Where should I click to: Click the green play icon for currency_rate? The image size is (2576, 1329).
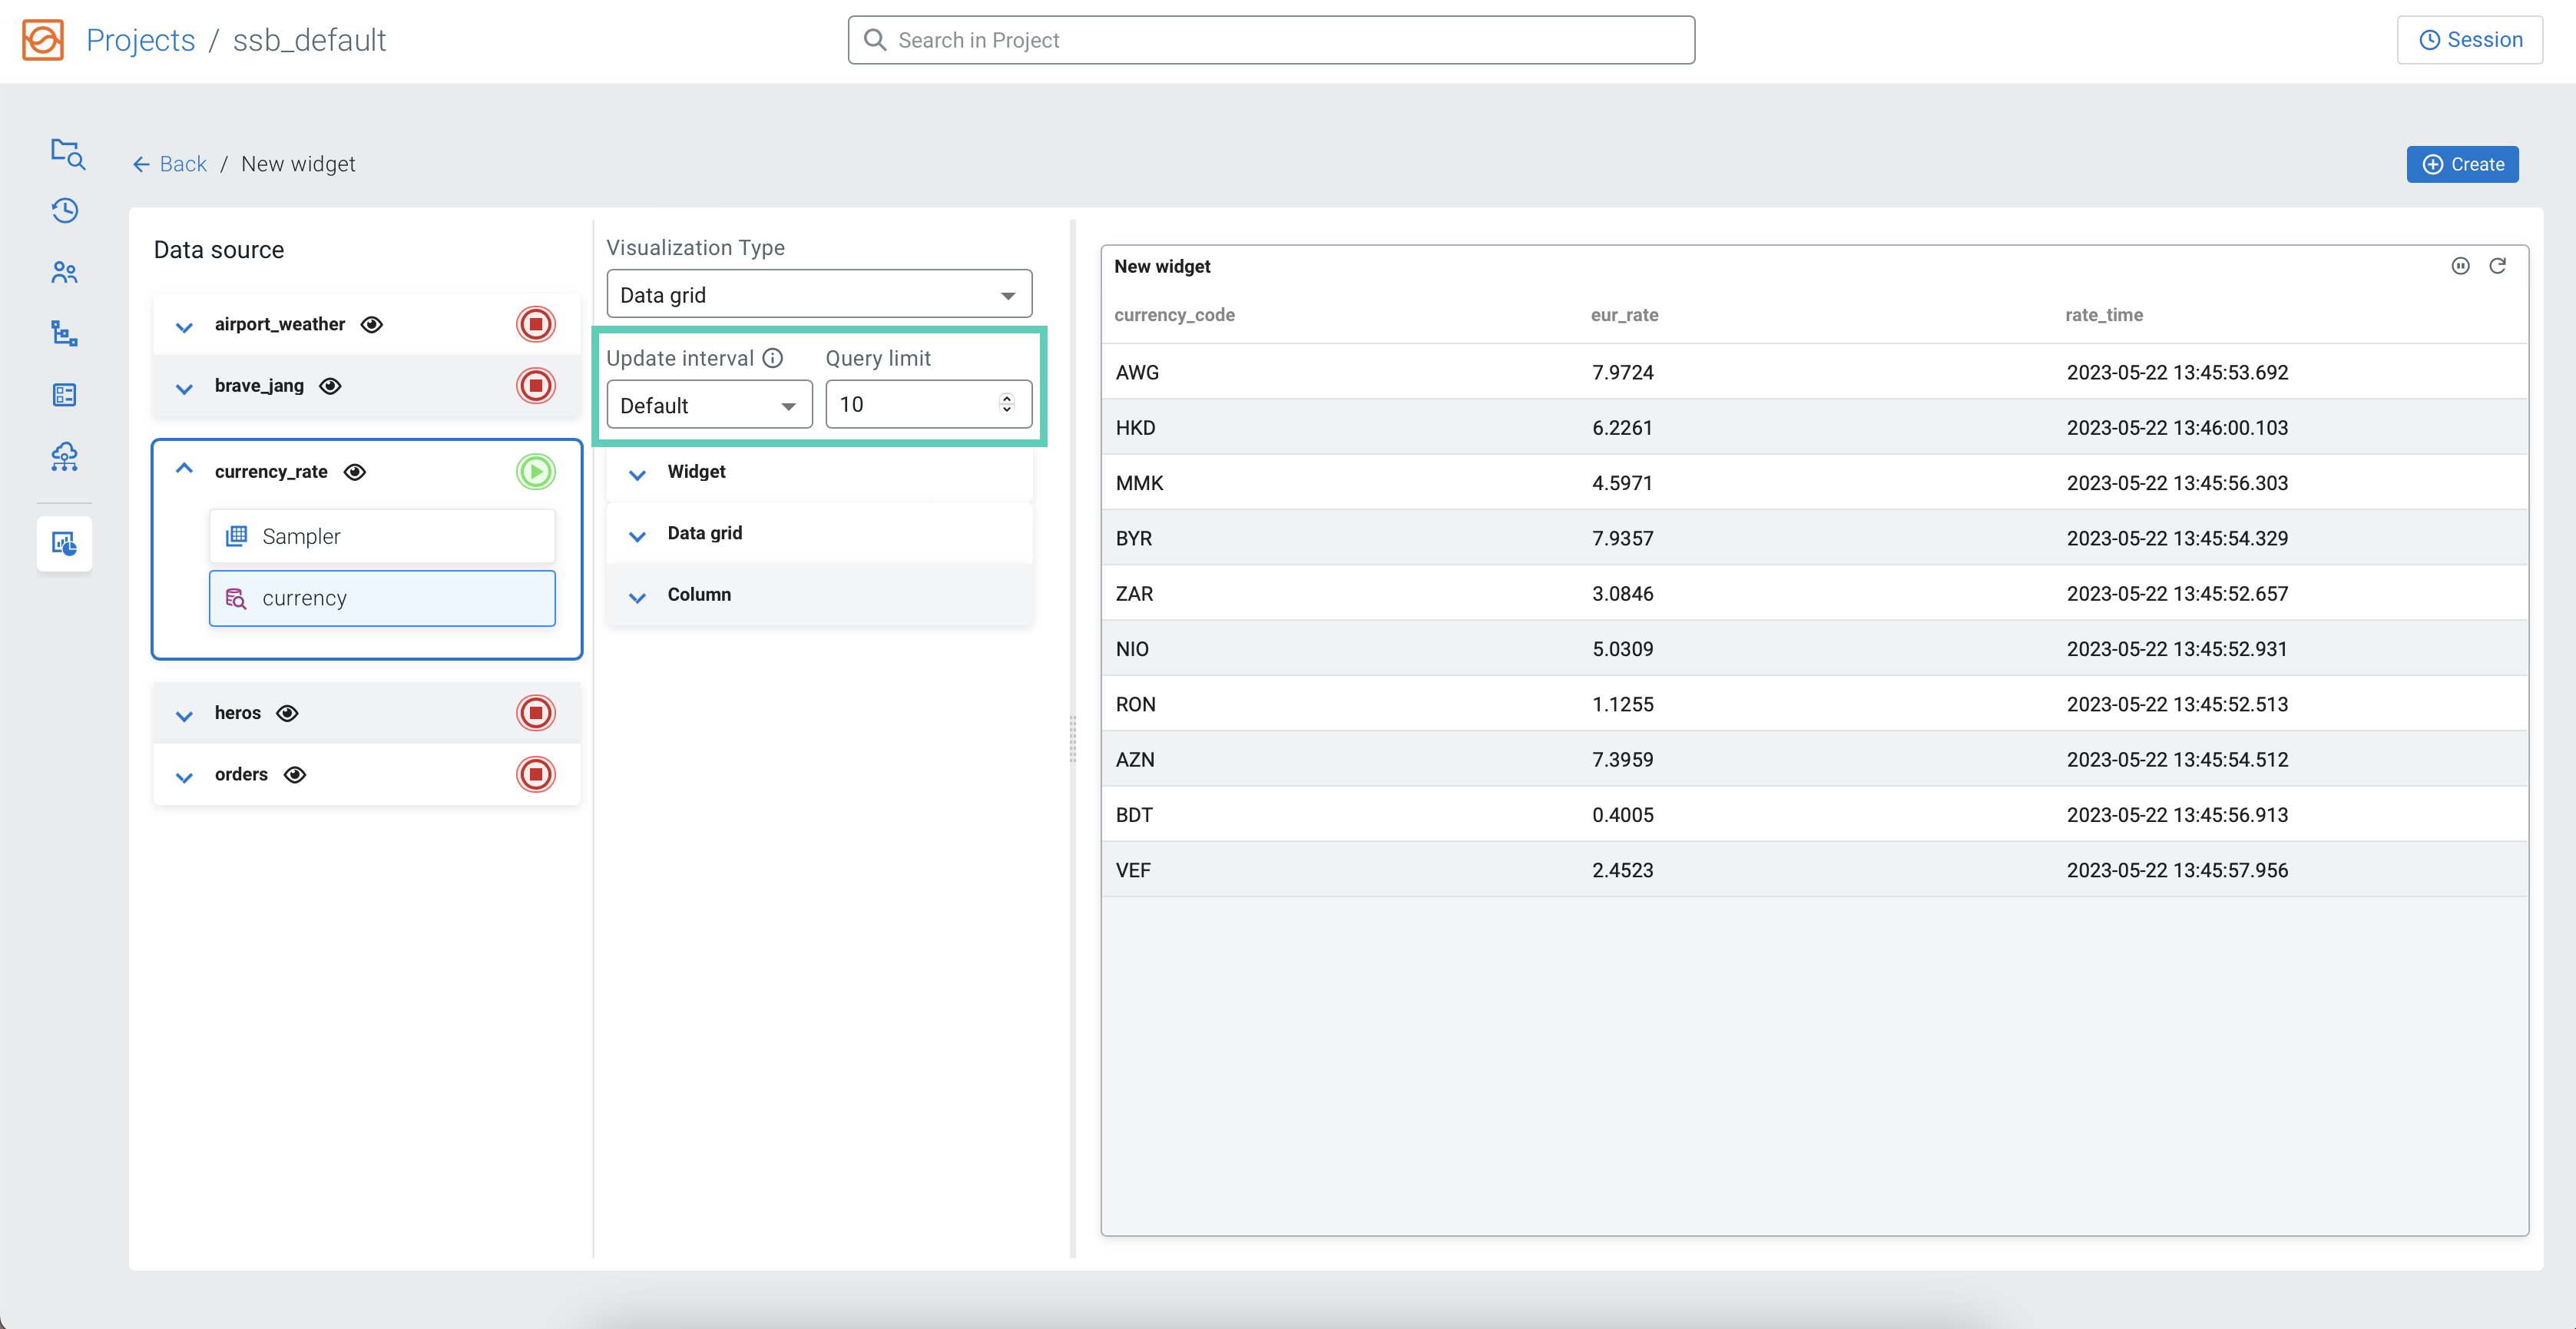click(535, 472)
